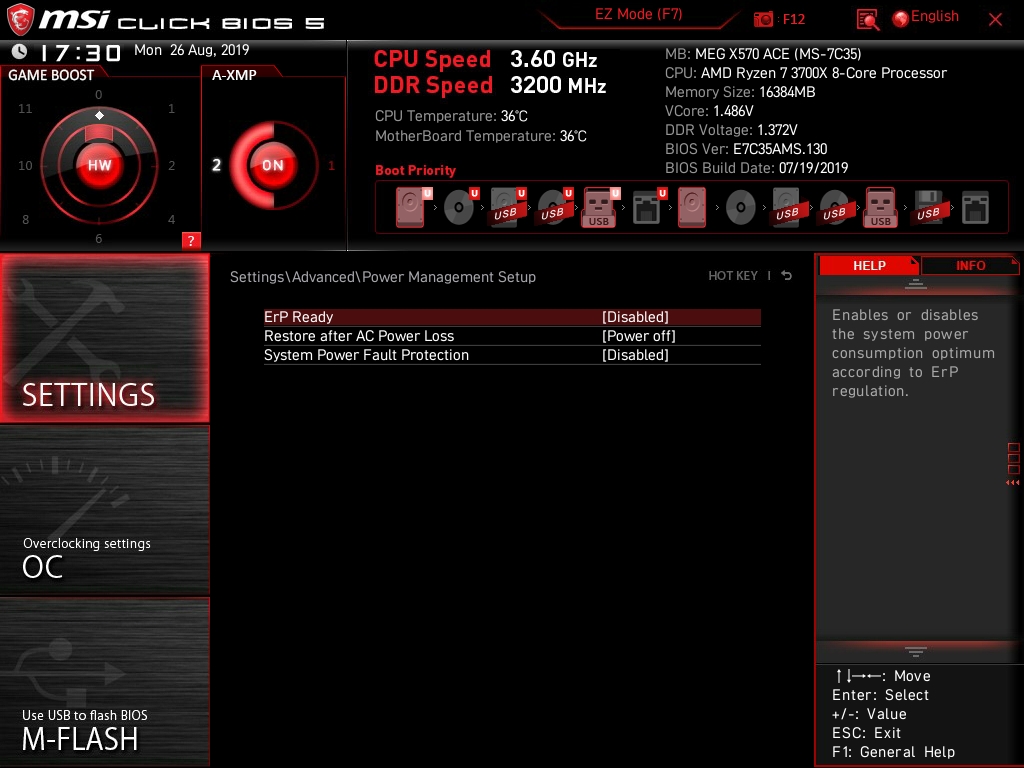Image resolution: width=1024 pixels, height=768 pixels.
Task: Select UEFI USB hard disk boot icon
Action: (507, 207)
